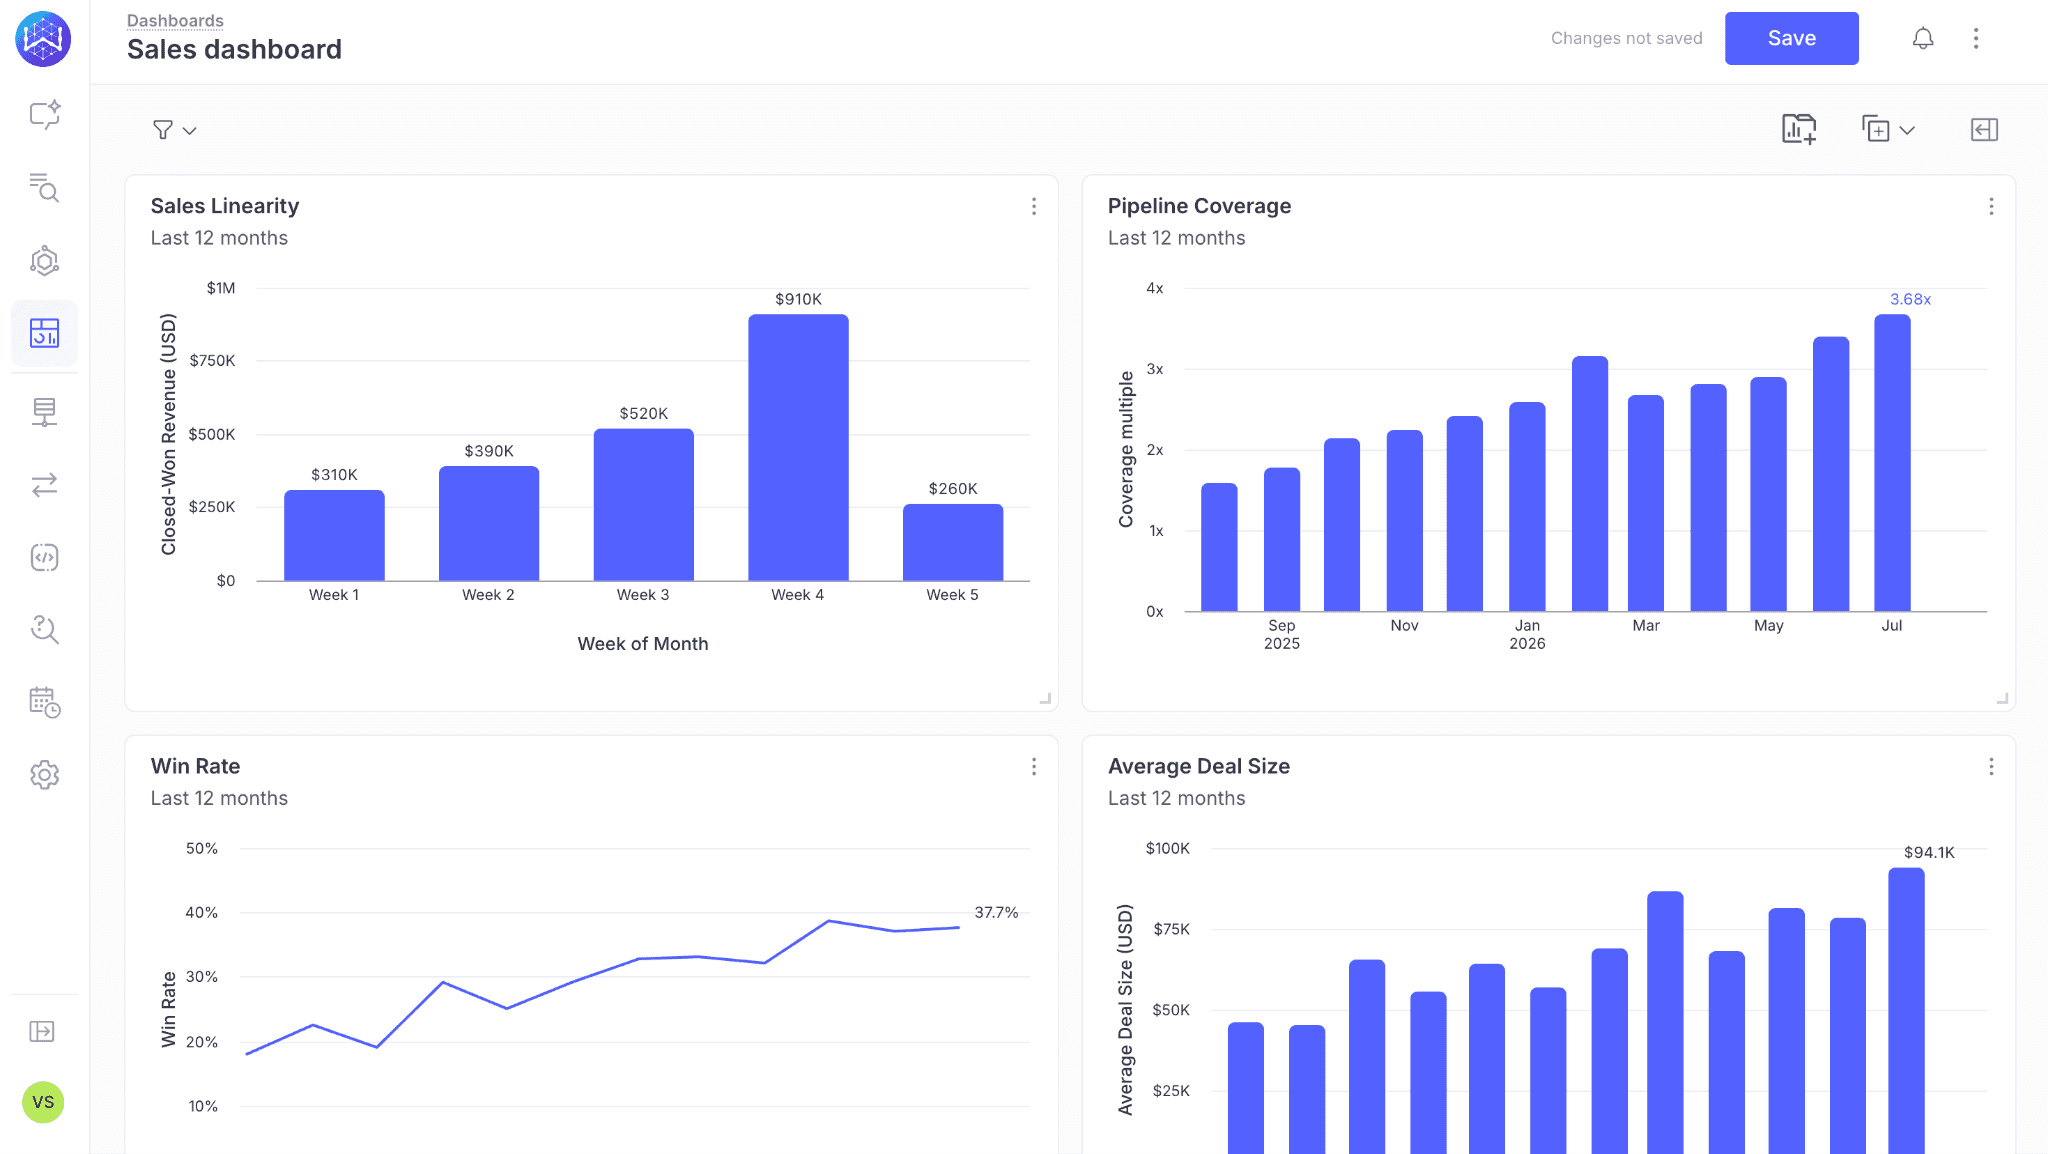This screenshot has height=1154, width=2048.
Task: Click the Pipeline Coverage card title
Action: pyautogui.click(x=1199, y=206)
